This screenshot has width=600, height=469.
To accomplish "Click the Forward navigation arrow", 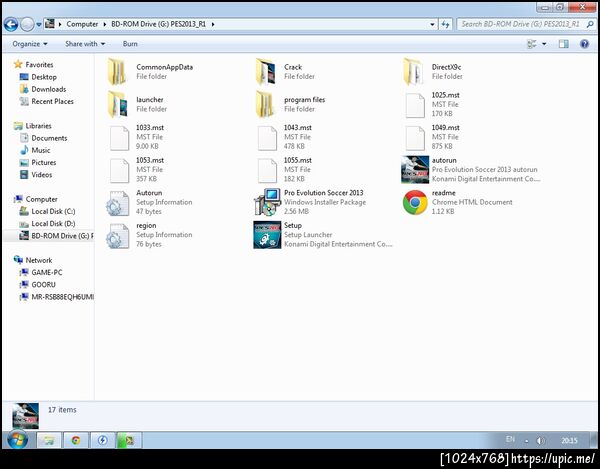I will 27,24.
